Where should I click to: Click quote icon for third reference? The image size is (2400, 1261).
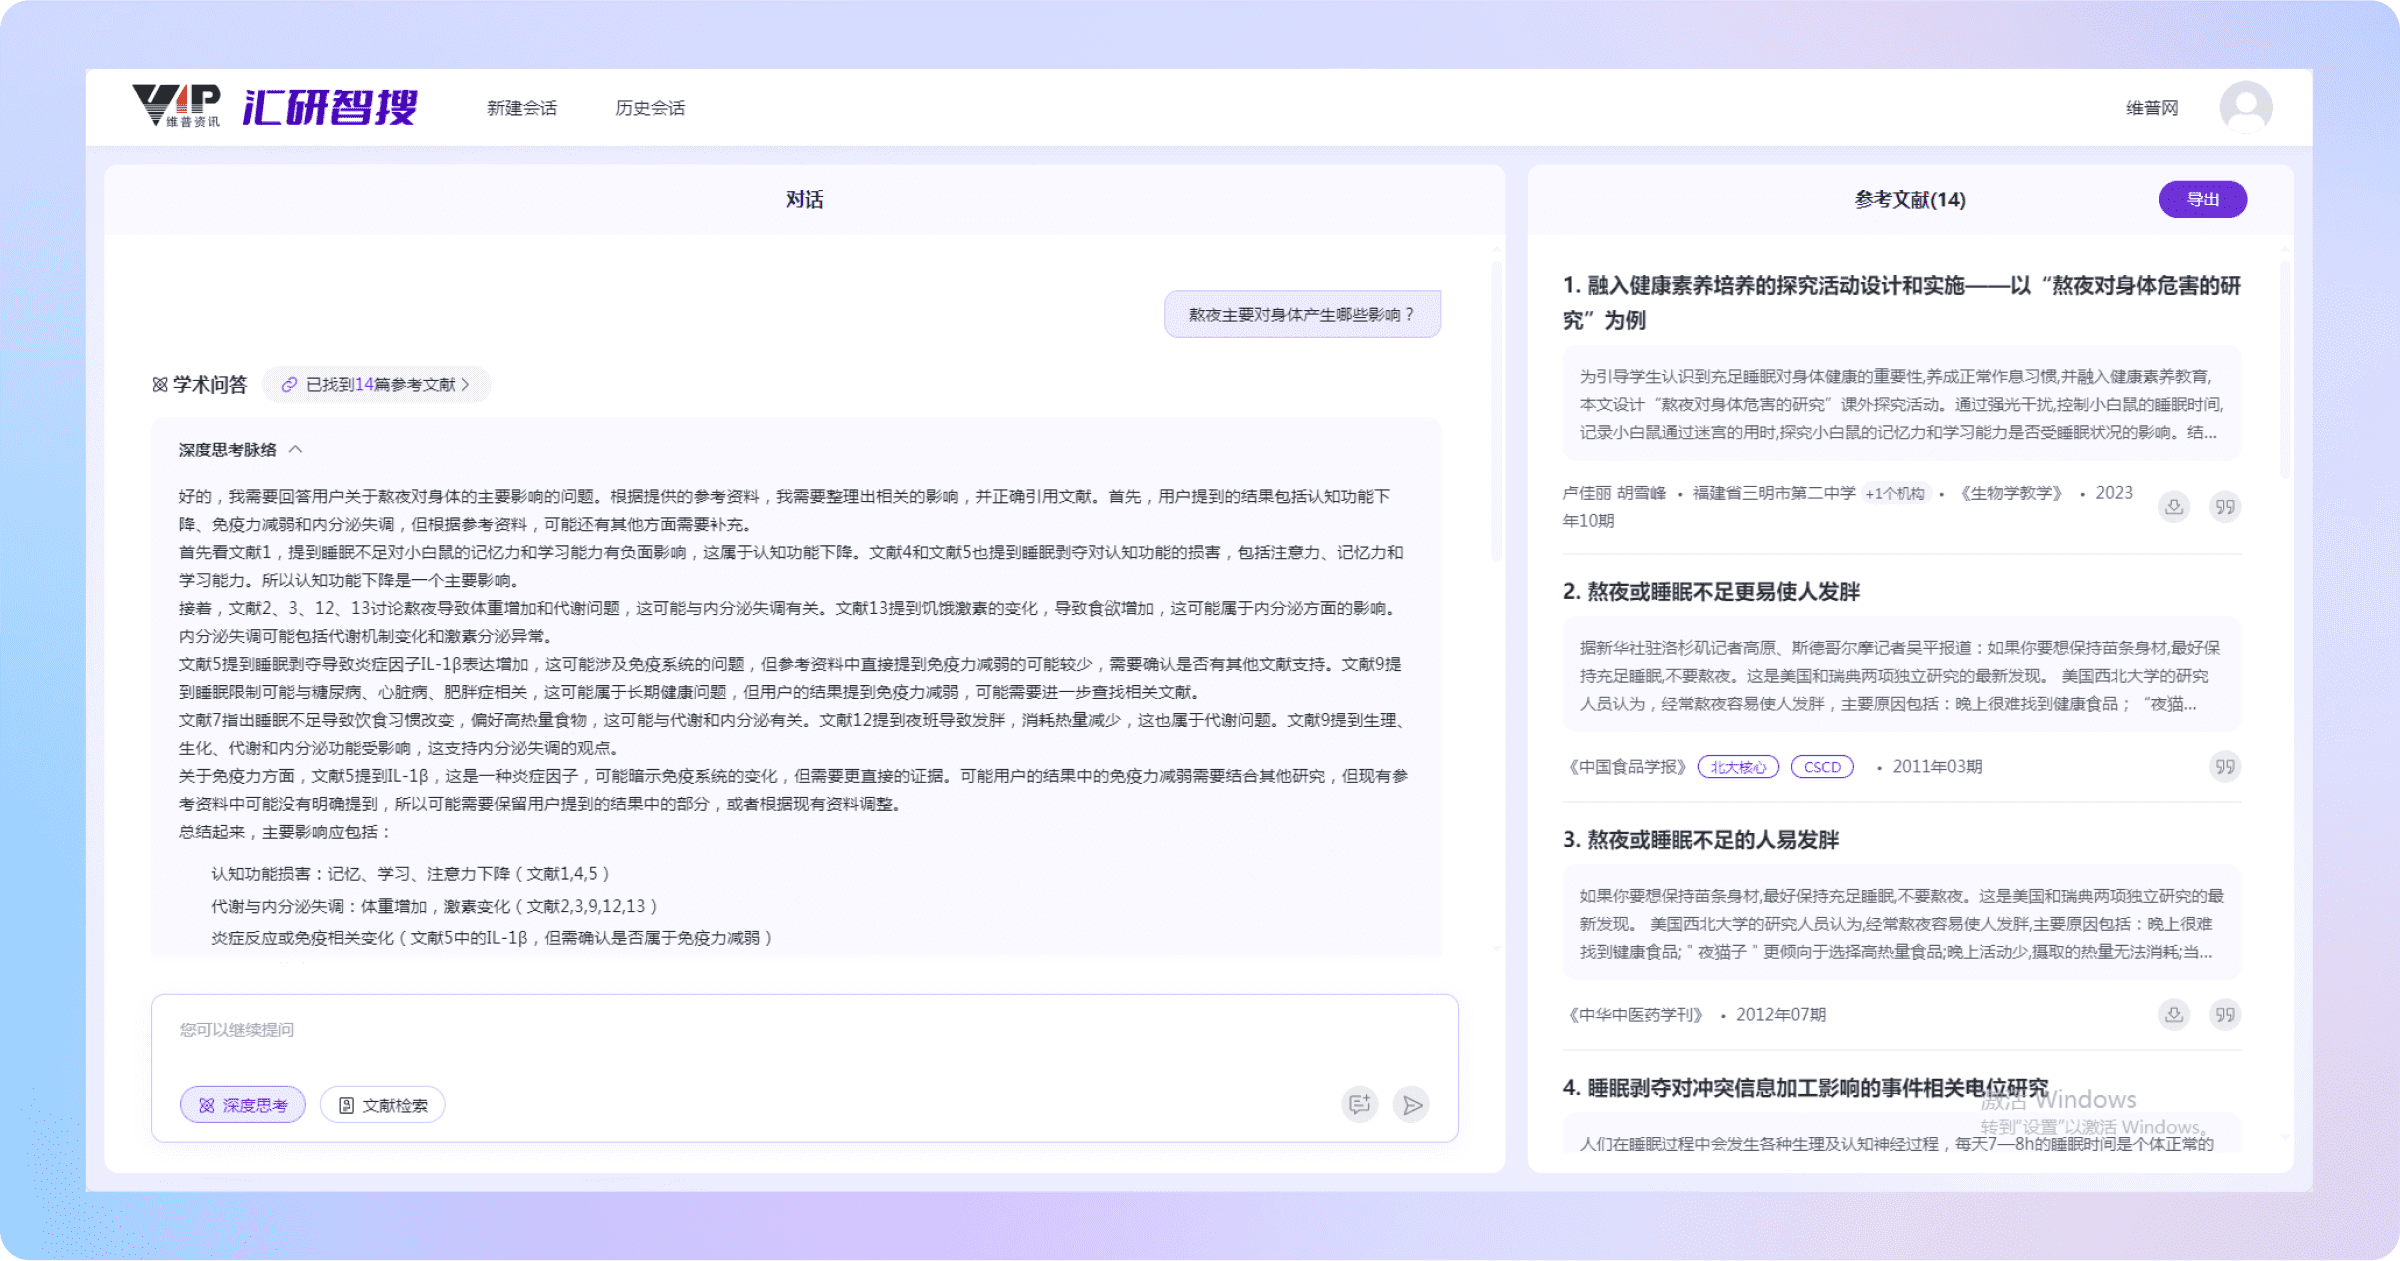(2225, 1015)
